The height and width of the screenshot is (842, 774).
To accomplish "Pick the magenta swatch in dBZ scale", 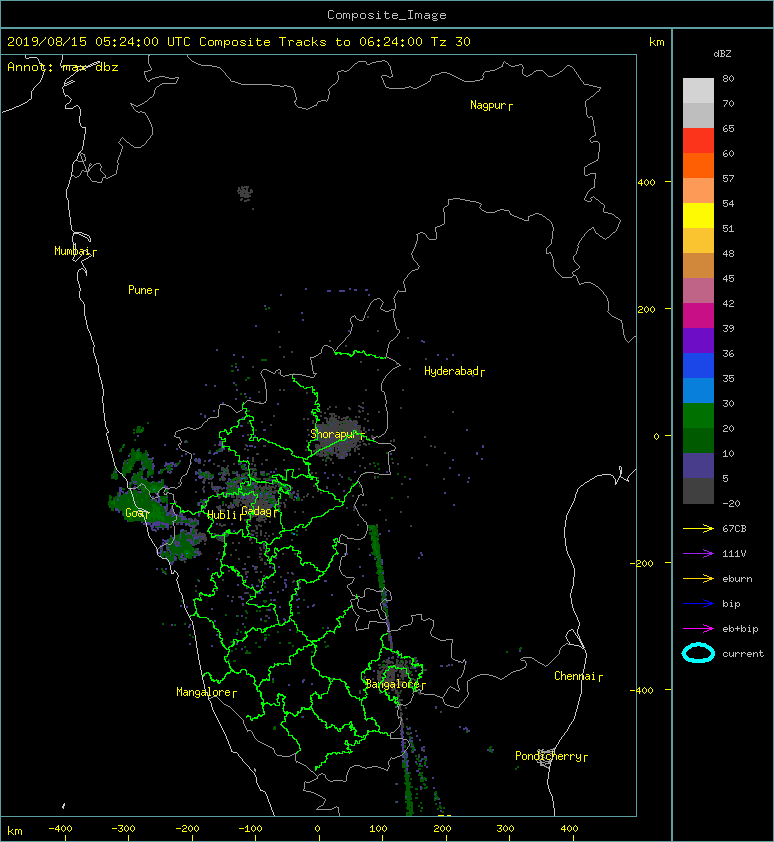I will tap(698, 315).
